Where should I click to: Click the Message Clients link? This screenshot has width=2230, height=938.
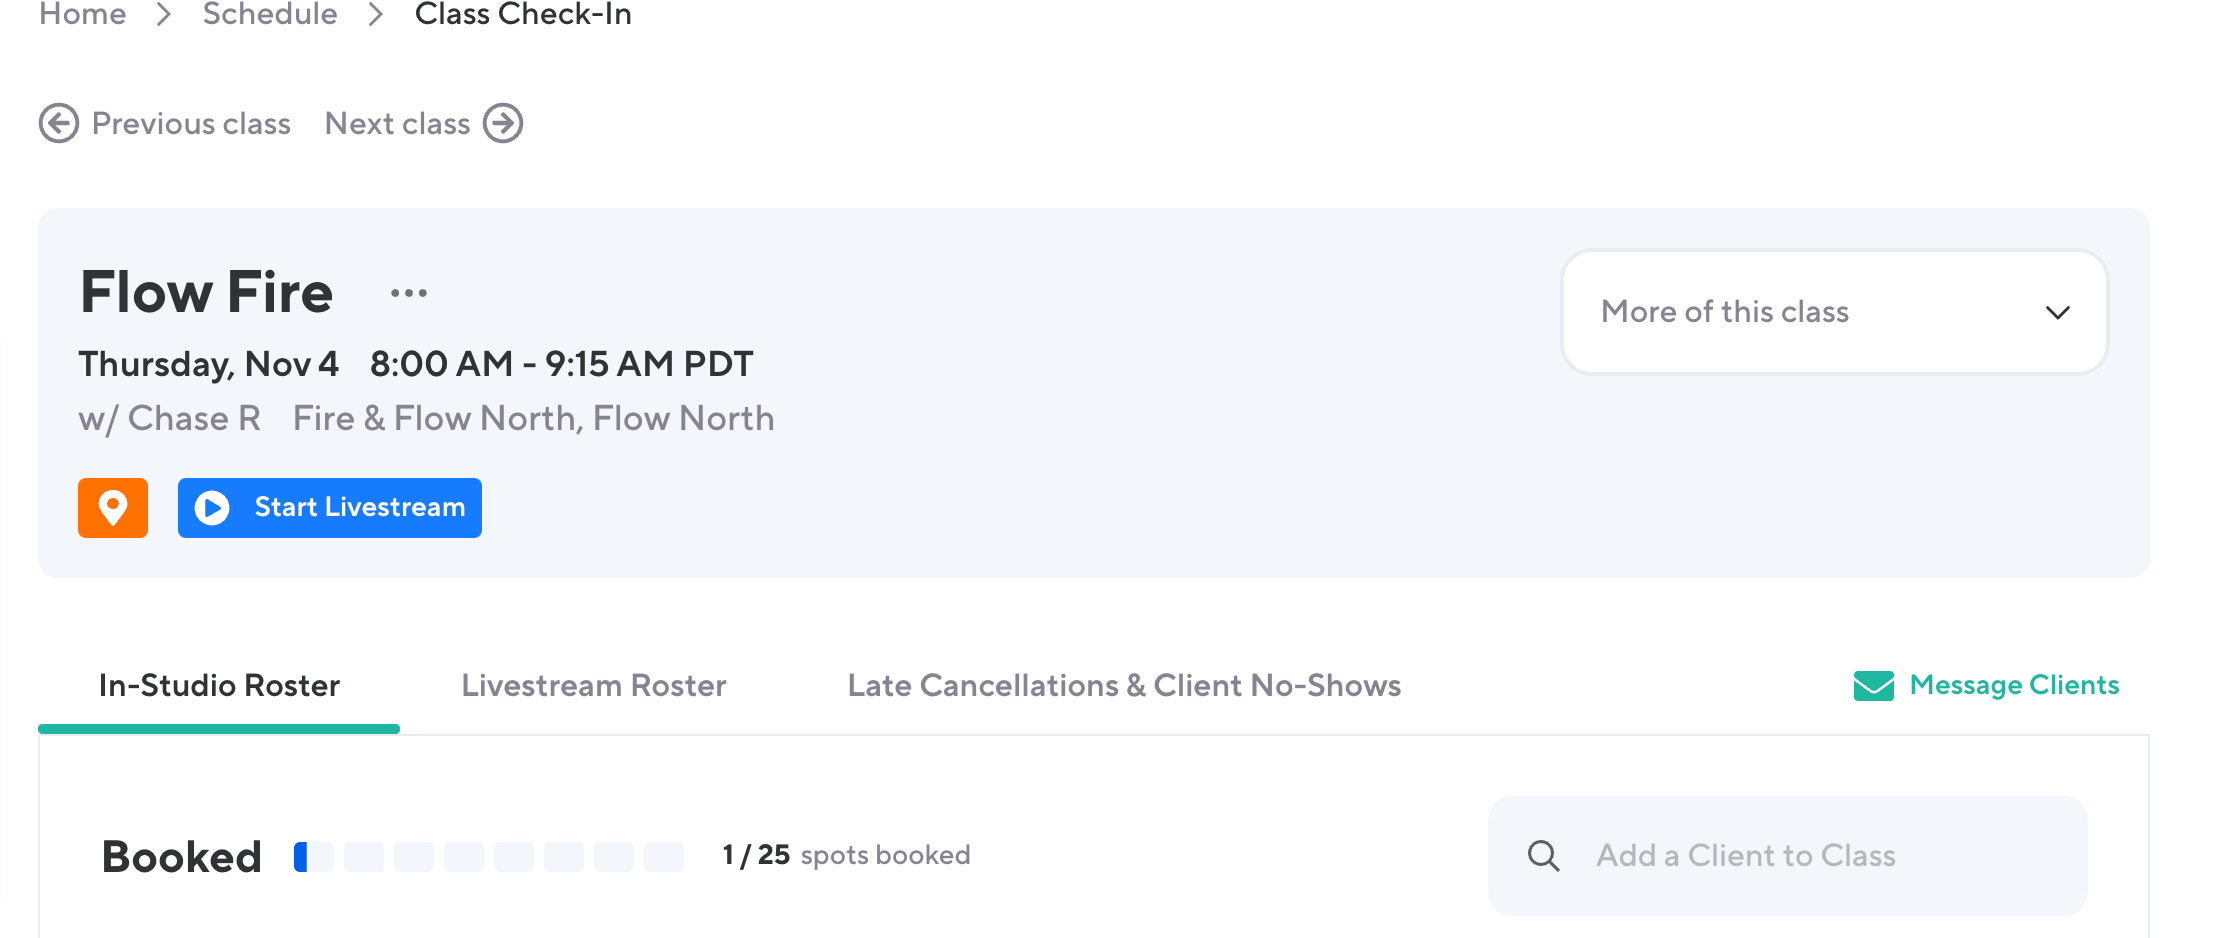tap(2014, 685)
